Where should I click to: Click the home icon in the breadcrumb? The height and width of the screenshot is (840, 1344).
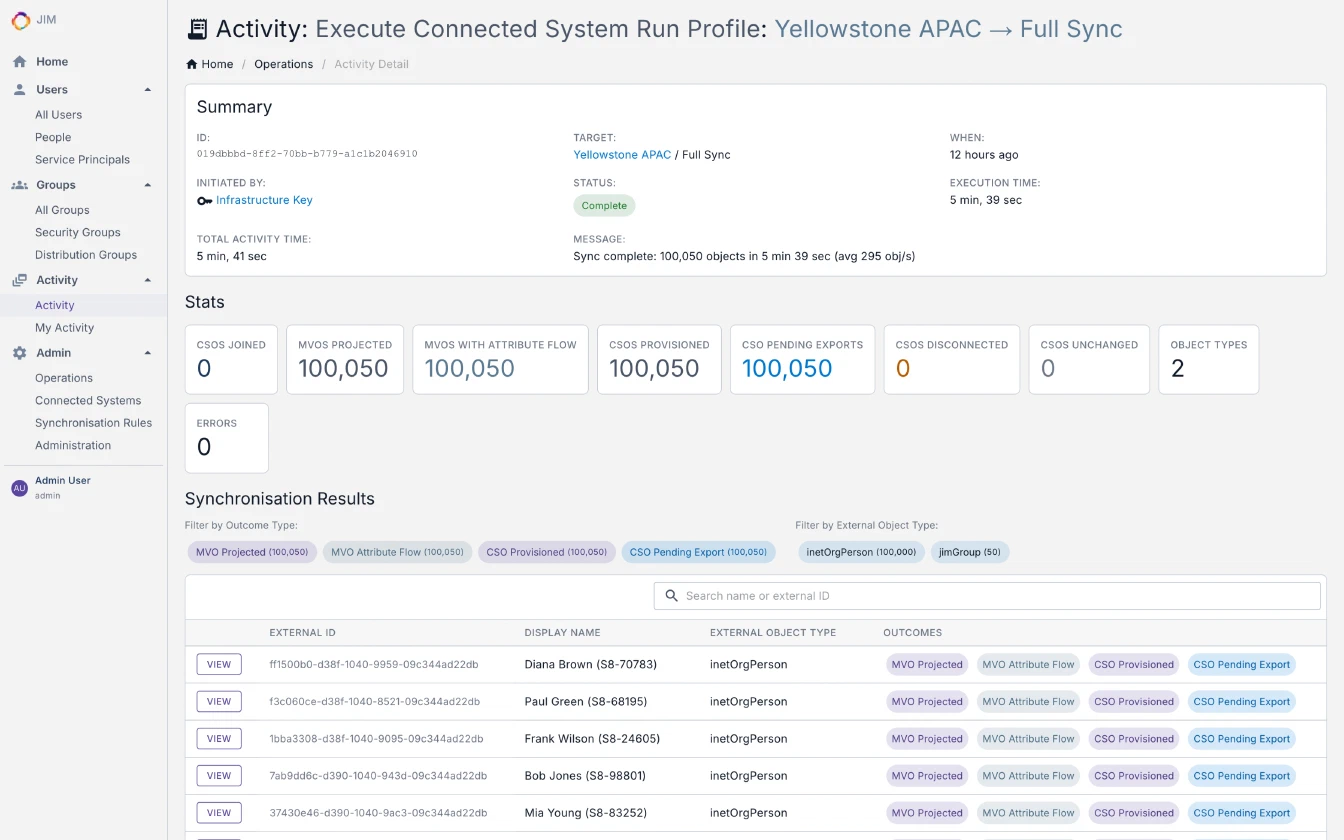[x=192, y=64]
